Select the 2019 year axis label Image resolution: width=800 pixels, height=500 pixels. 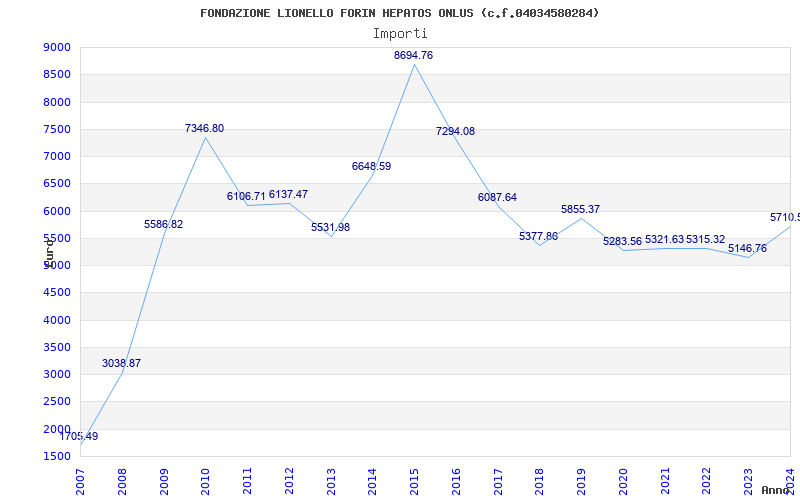coord(582,482)
